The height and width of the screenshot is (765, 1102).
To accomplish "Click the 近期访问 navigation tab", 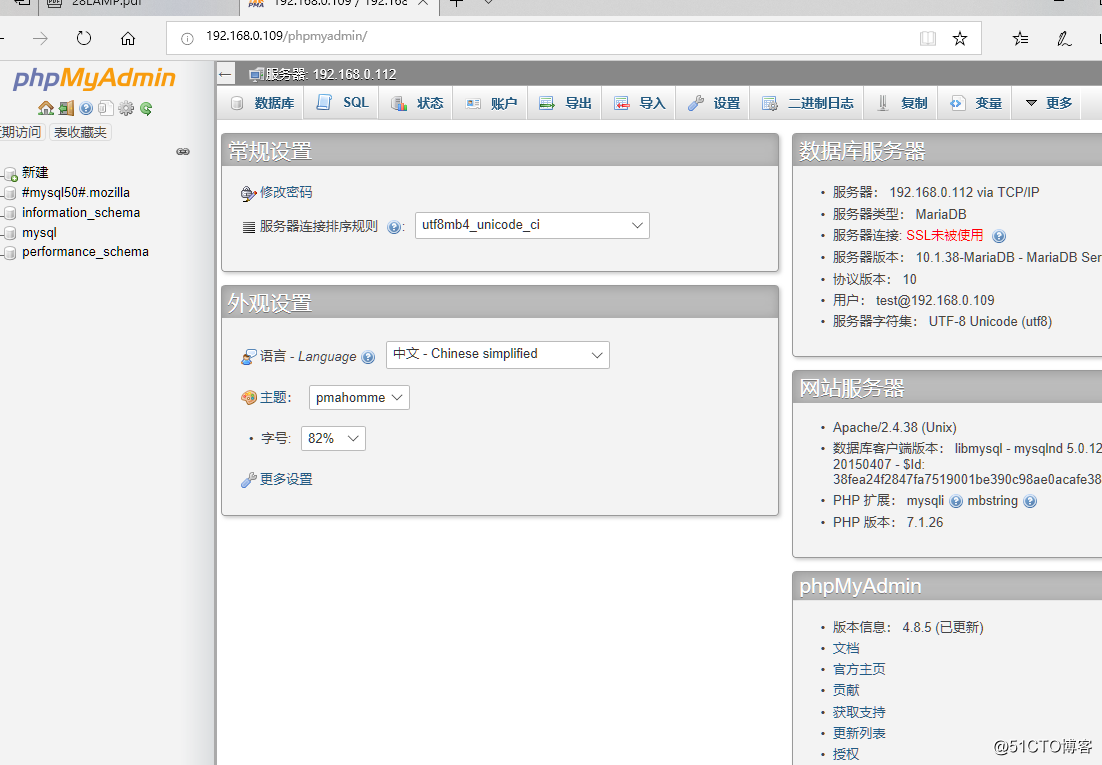I will [21, 132].
